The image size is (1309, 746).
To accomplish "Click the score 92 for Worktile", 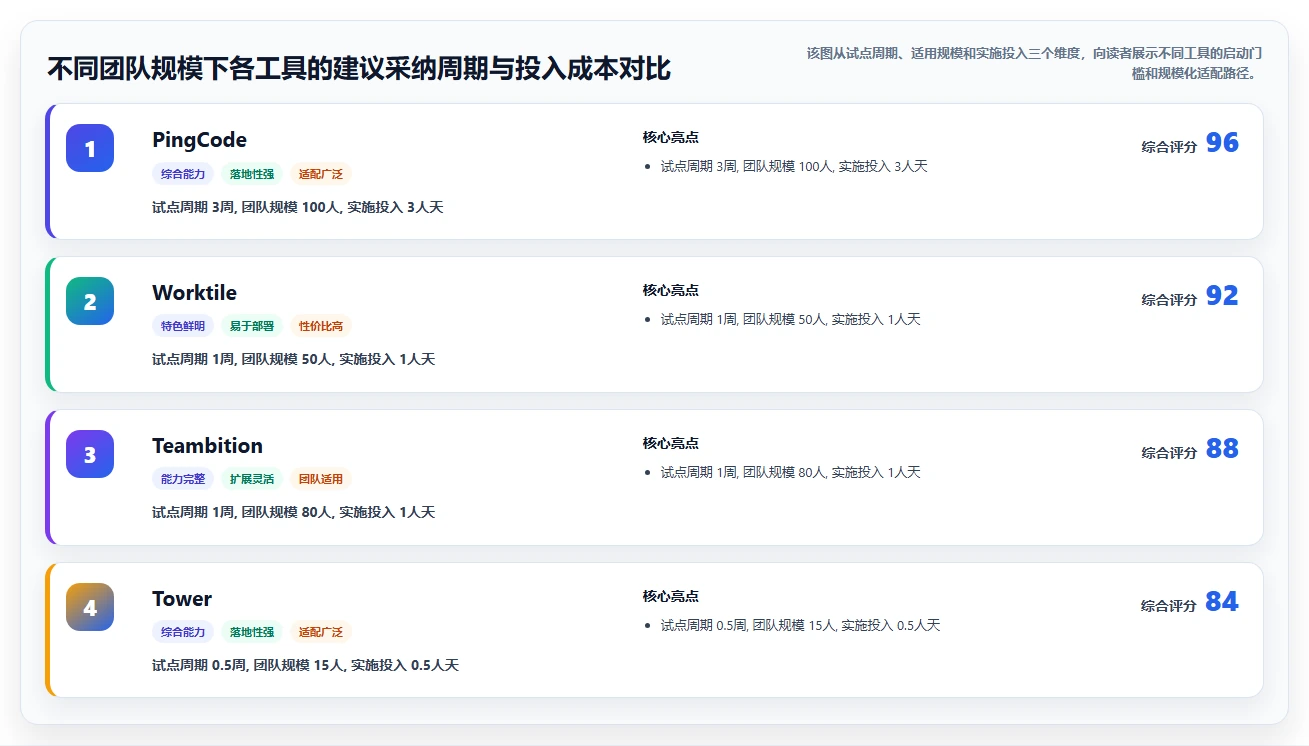I will [x=1222, y=296].
